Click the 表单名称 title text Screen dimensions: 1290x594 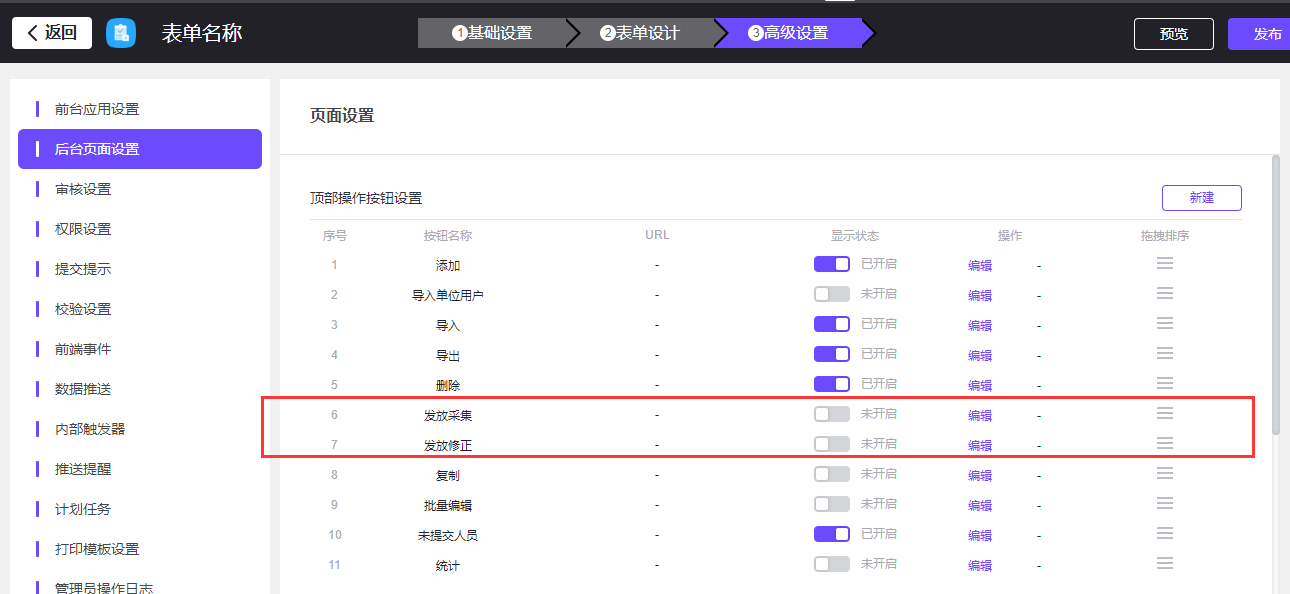(x=202, y=33)
